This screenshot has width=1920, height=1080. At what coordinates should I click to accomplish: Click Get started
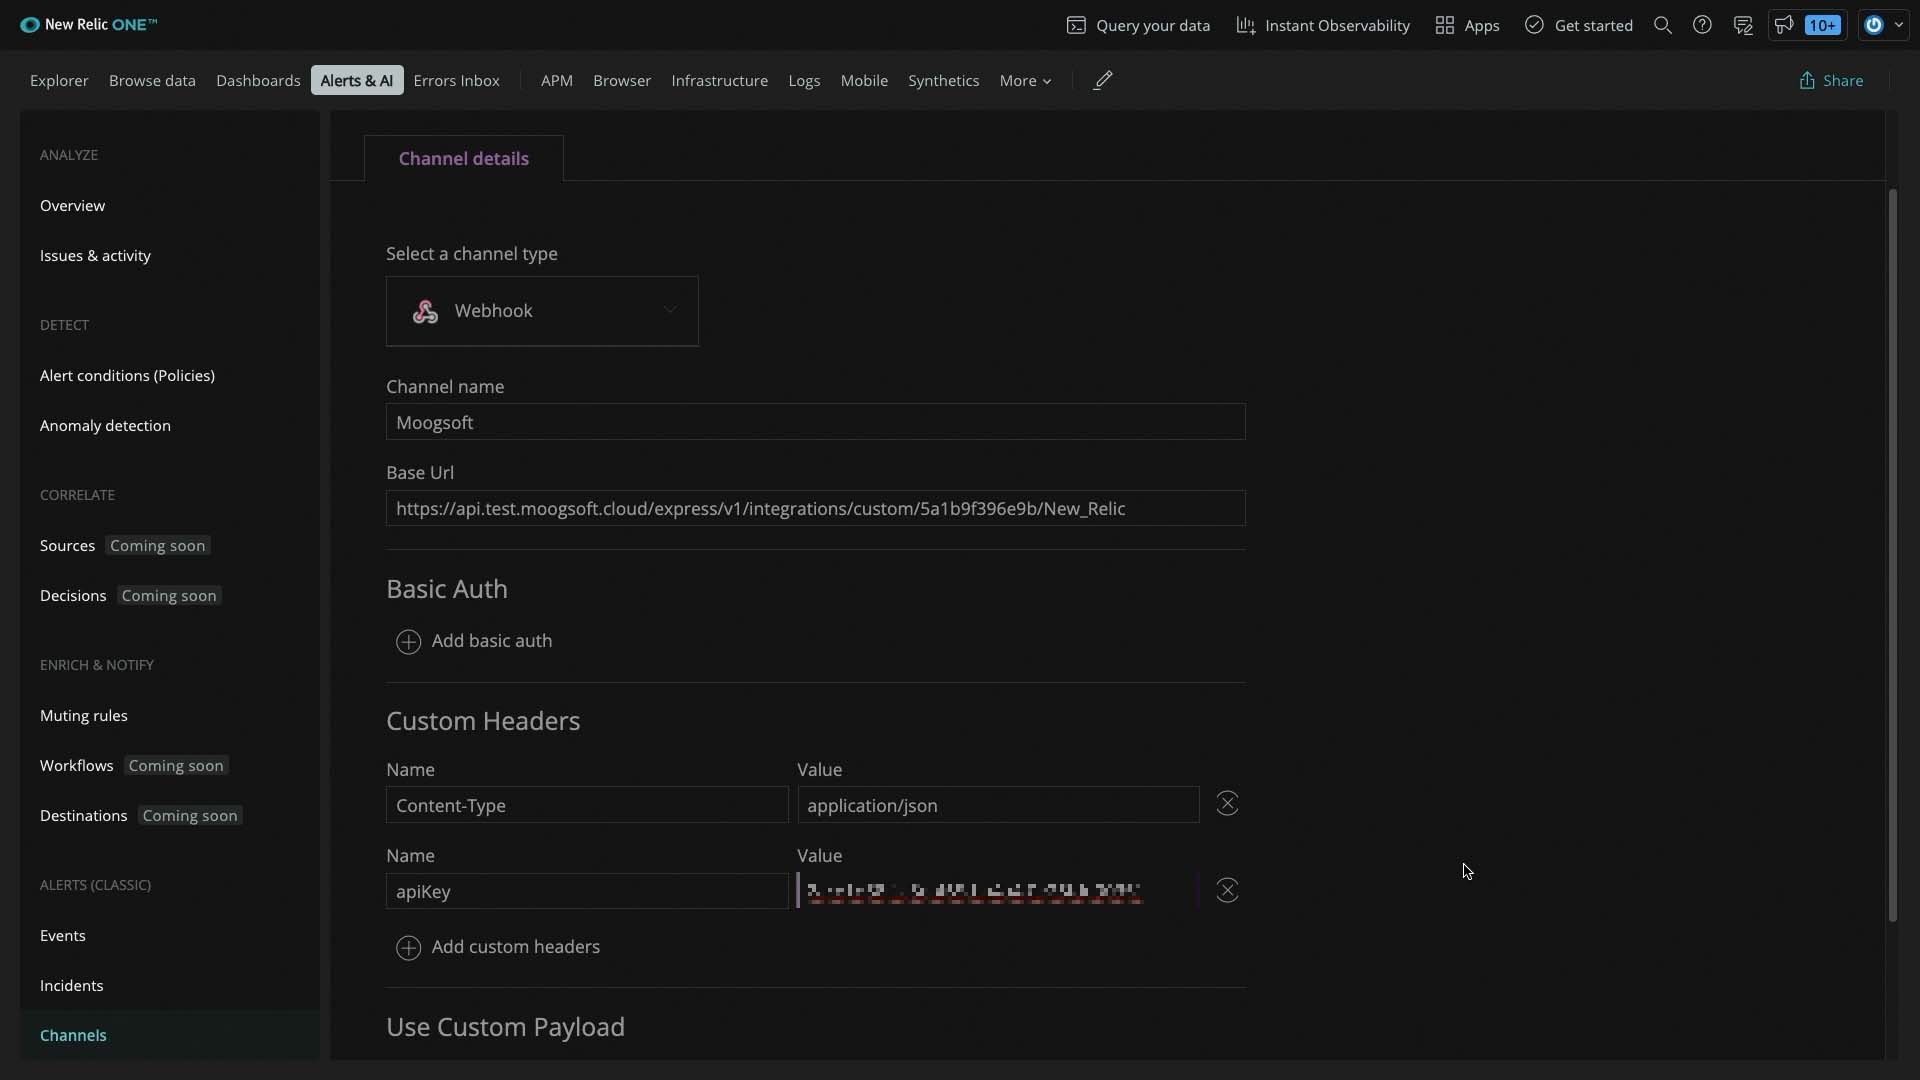click(1579, 25)
